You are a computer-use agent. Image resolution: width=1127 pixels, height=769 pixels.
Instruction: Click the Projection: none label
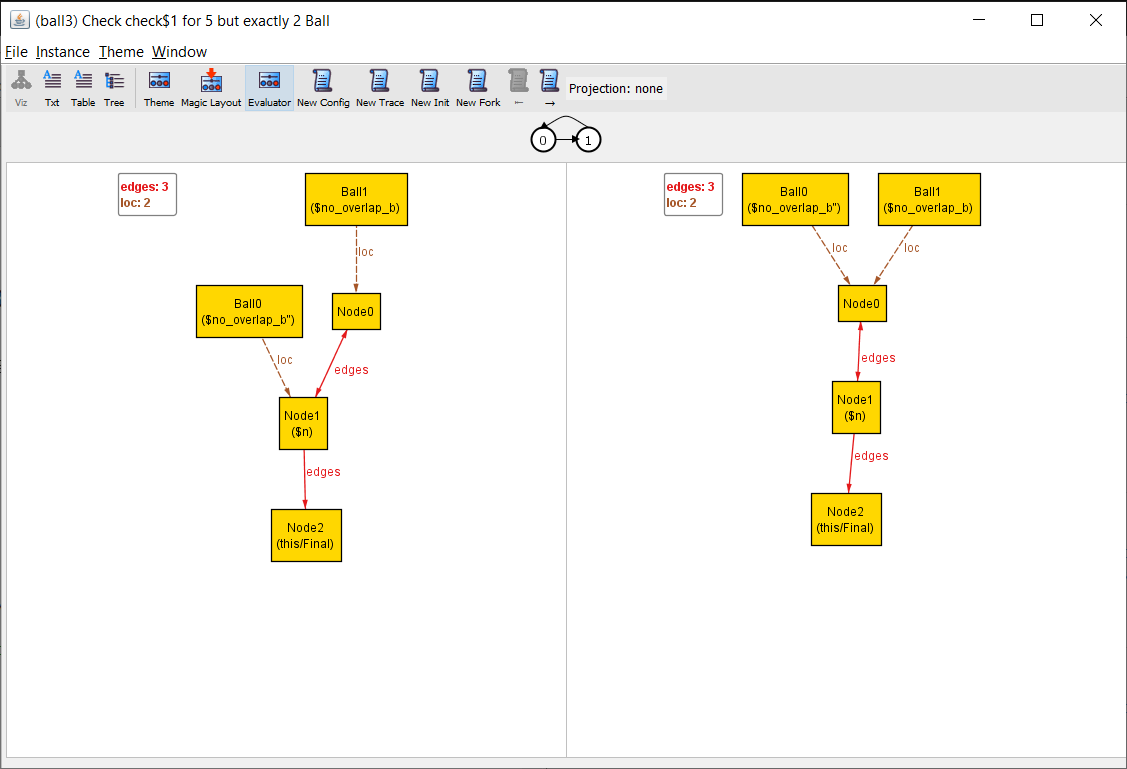tap(616, 88)
